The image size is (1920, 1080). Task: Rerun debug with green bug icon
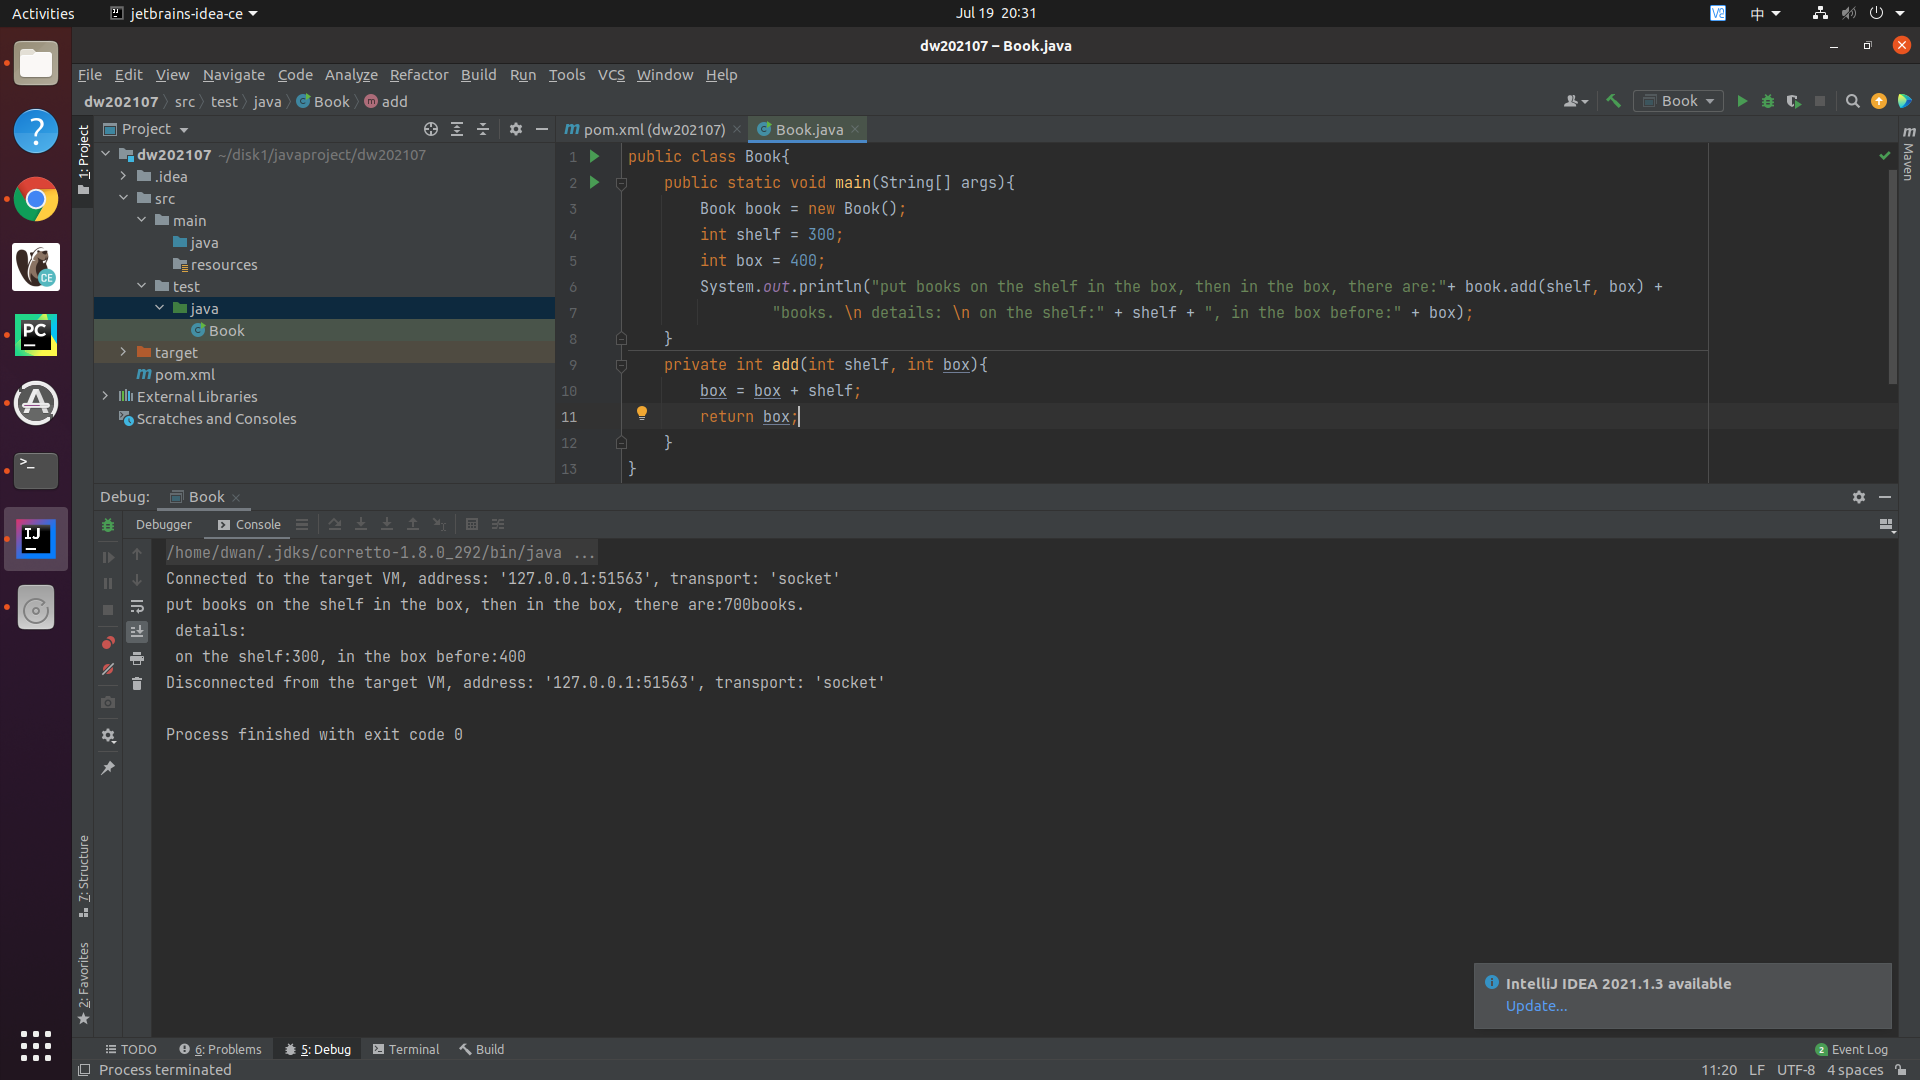coord(108,525)
